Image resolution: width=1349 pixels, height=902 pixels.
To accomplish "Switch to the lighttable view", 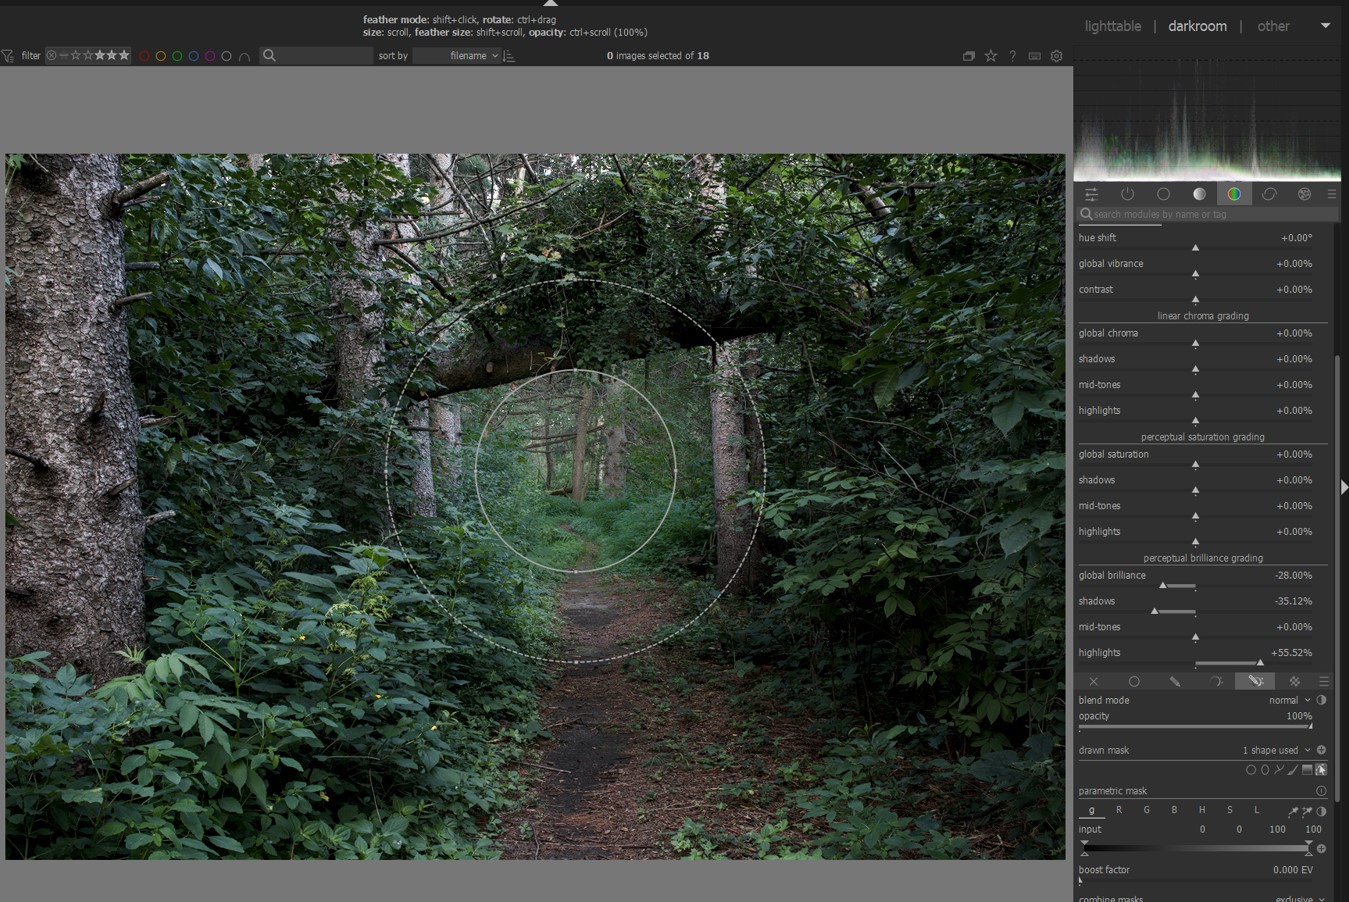I will click(x=1112, y=26).
